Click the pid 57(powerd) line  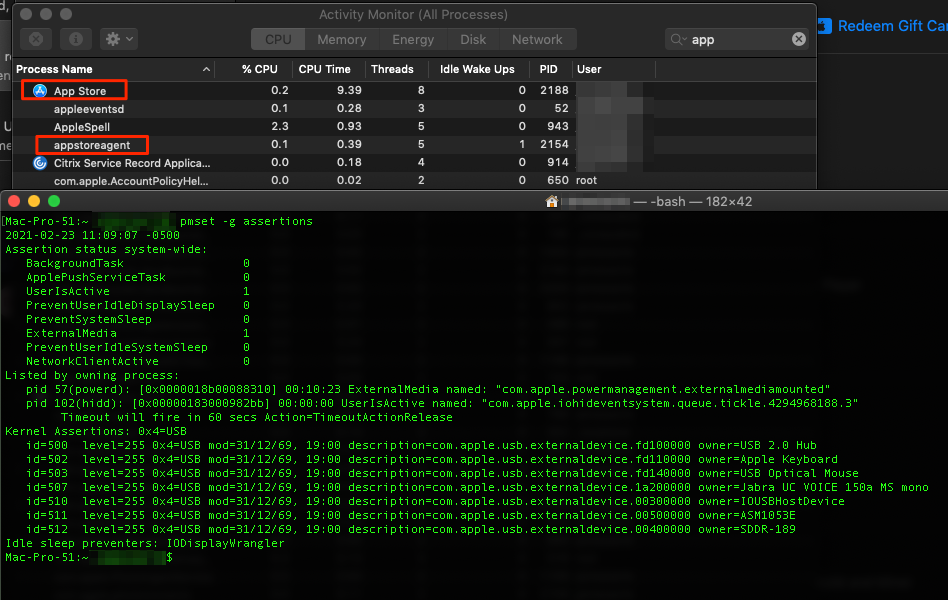pos(428,389)
